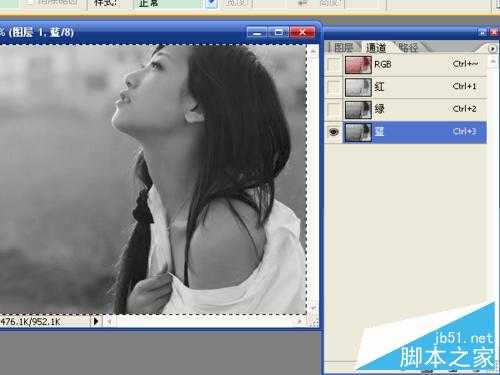Click the document window resize grip
This screenshot has height=375, width=500.
pyautogui.click(x=315, y=323)
